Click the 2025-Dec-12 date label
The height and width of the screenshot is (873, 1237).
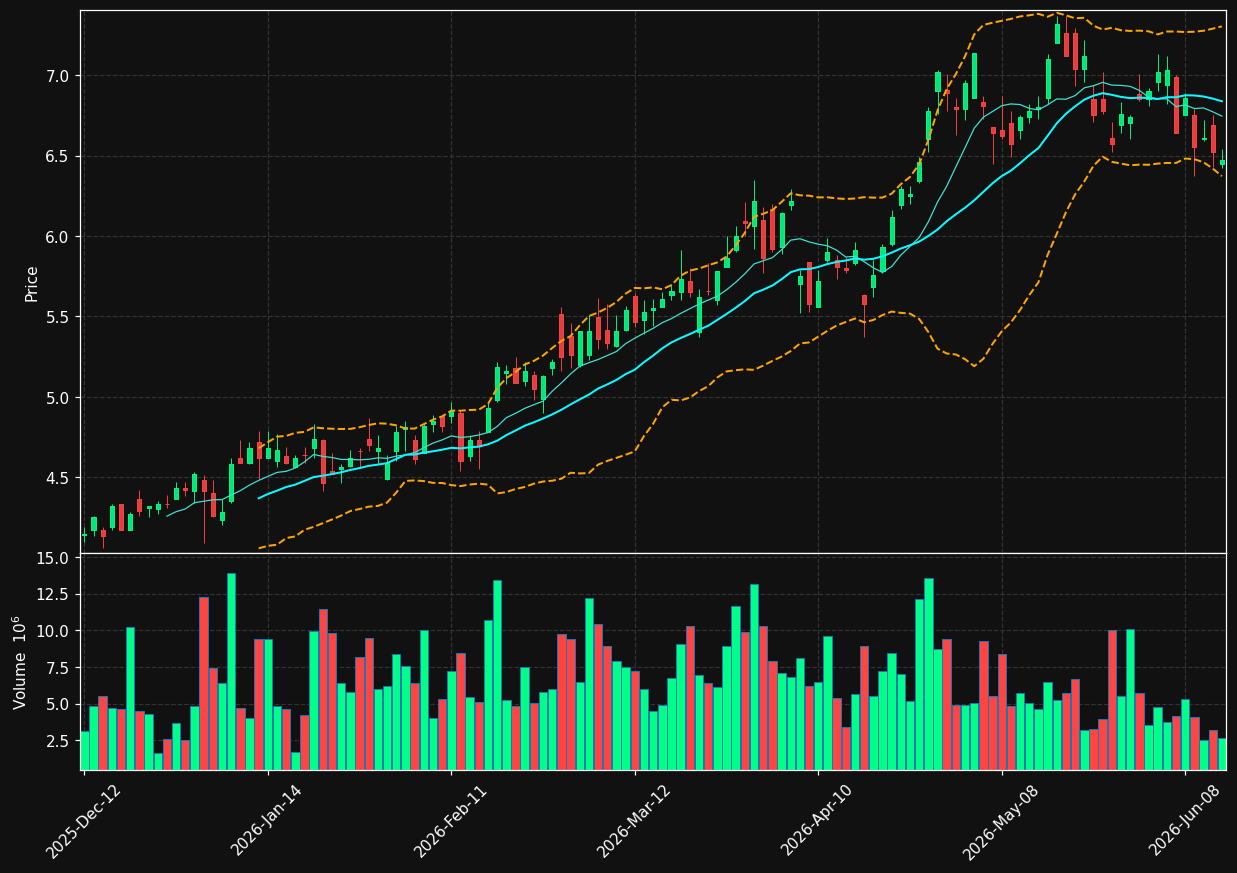(x=82, y=821)
